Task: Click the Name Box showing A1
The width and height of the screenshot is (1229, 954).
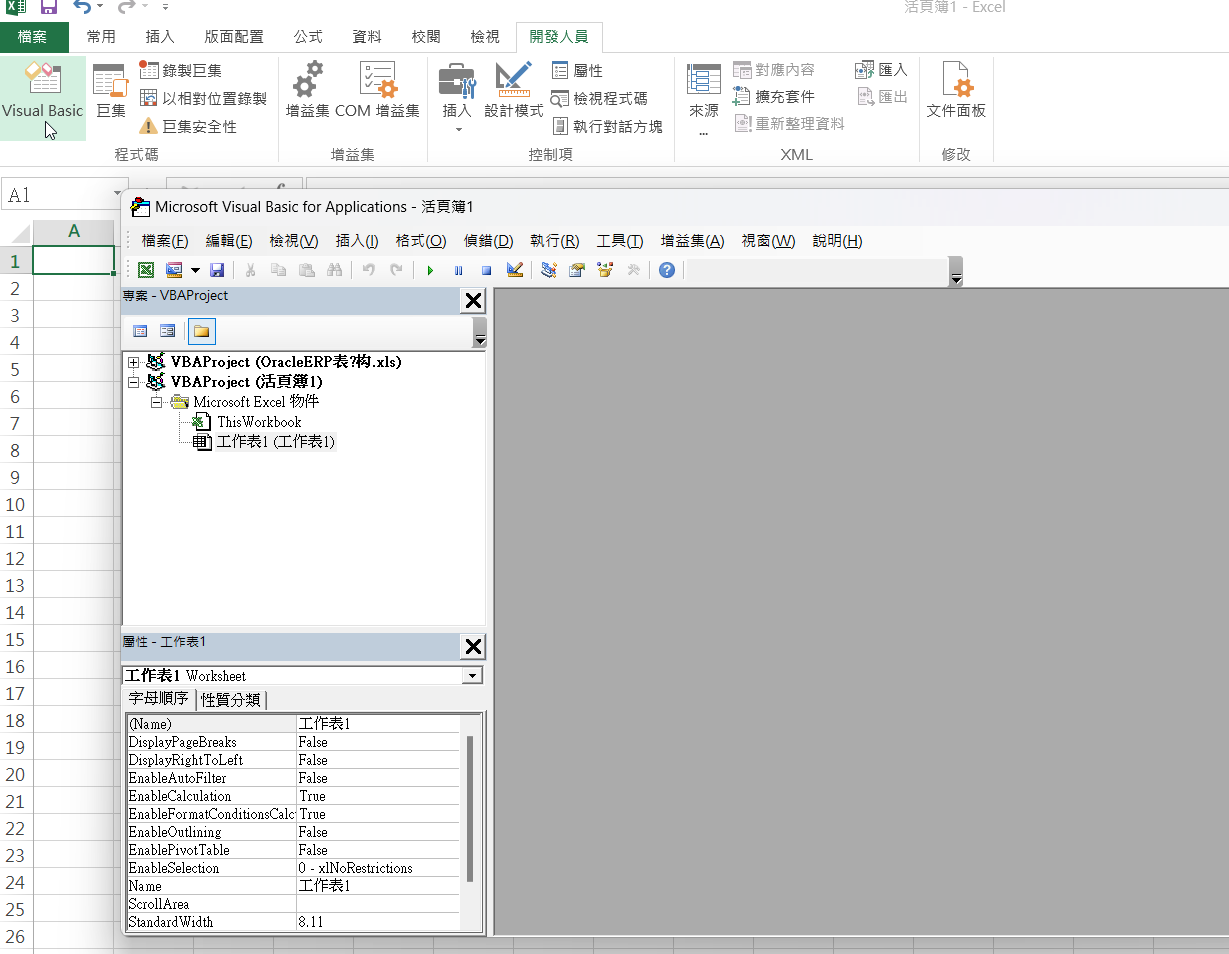Action: pyautogui.click(x=57, y=195)
